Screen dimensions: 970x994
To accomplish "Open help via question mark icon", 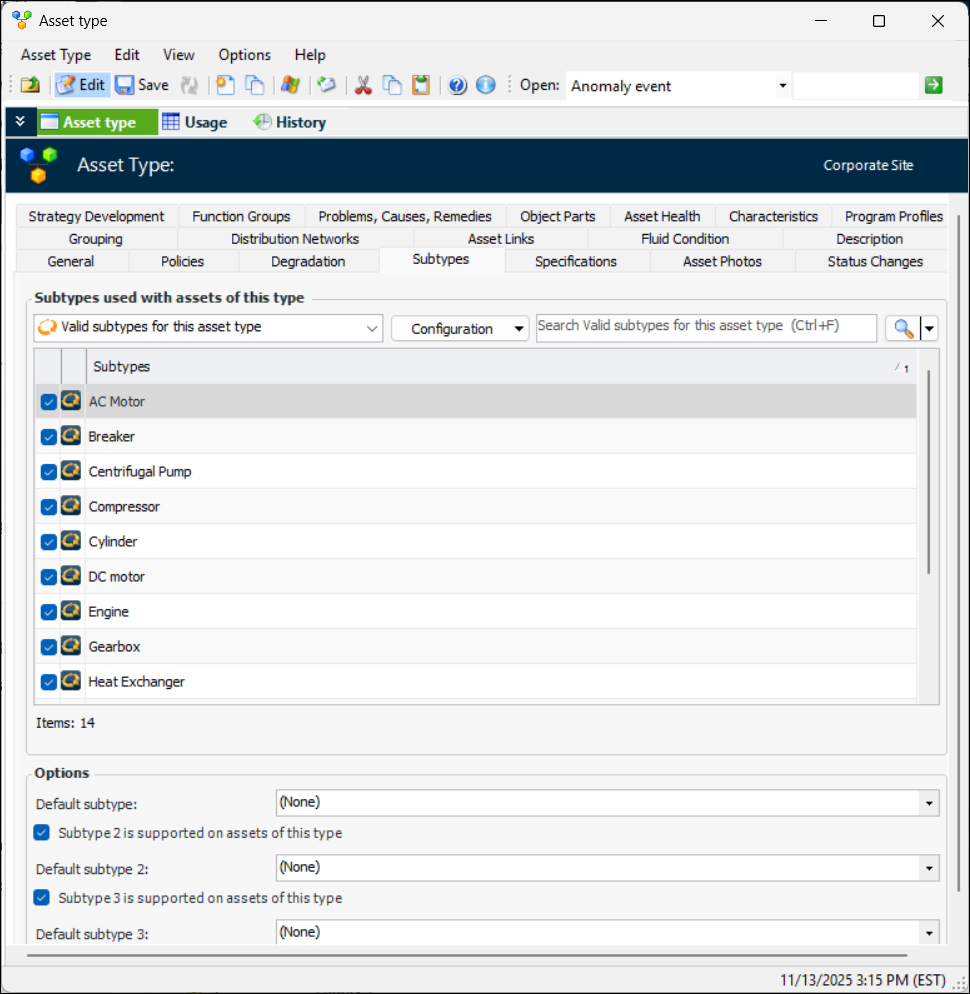I will tap(458, 85).
